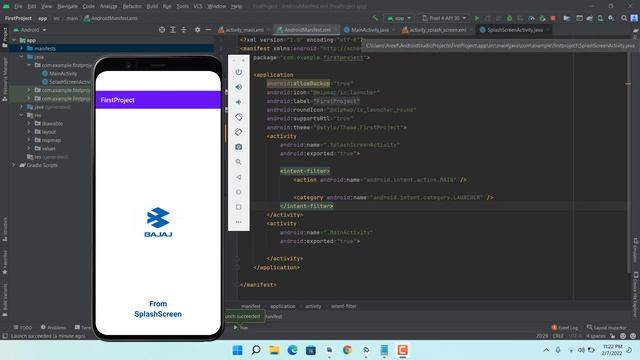This screenshot has width=640, height=360.
Task: Open the TODO tool window button
Action: click(x=22, y=328)
